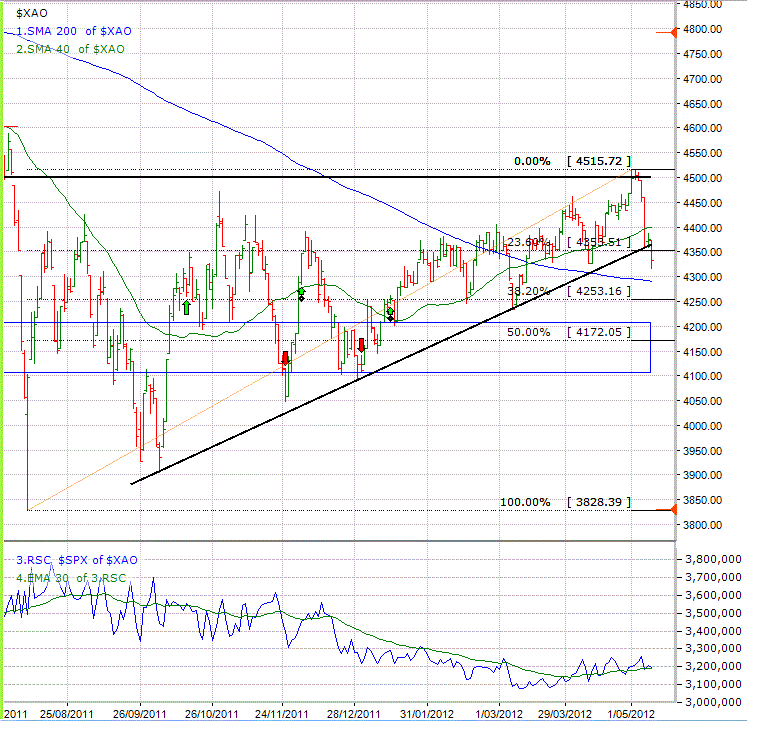This screenshot has width=761, height=744.
Task: Click the 26/09/2011 date on time axis
Action: [x=139, y=714]
